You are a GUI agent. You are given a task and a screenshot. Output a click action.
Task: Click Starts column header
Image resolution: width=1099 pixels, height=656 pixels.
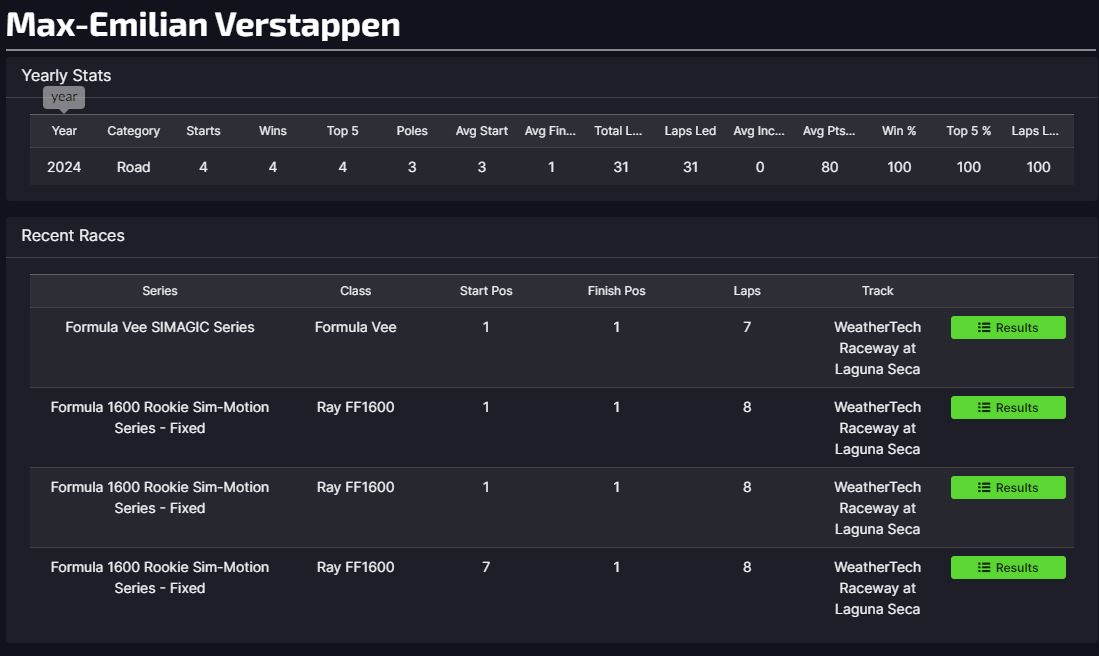click(203, 130)
